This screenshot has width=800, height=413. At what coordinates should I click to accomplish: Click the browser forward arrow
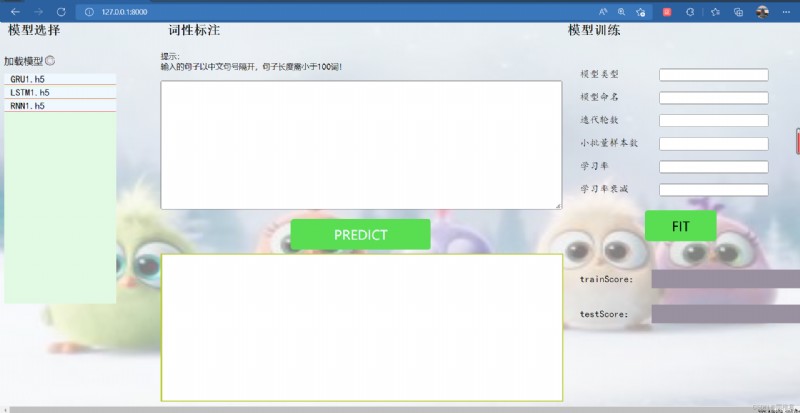pyautogui.click(x=38, y=12)
